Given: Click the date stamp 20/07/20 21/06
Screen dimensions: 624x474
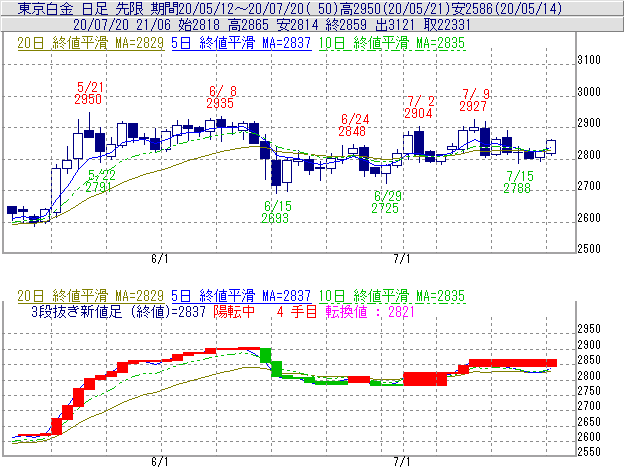Looking at the screenshot, I should pos(122,25).
